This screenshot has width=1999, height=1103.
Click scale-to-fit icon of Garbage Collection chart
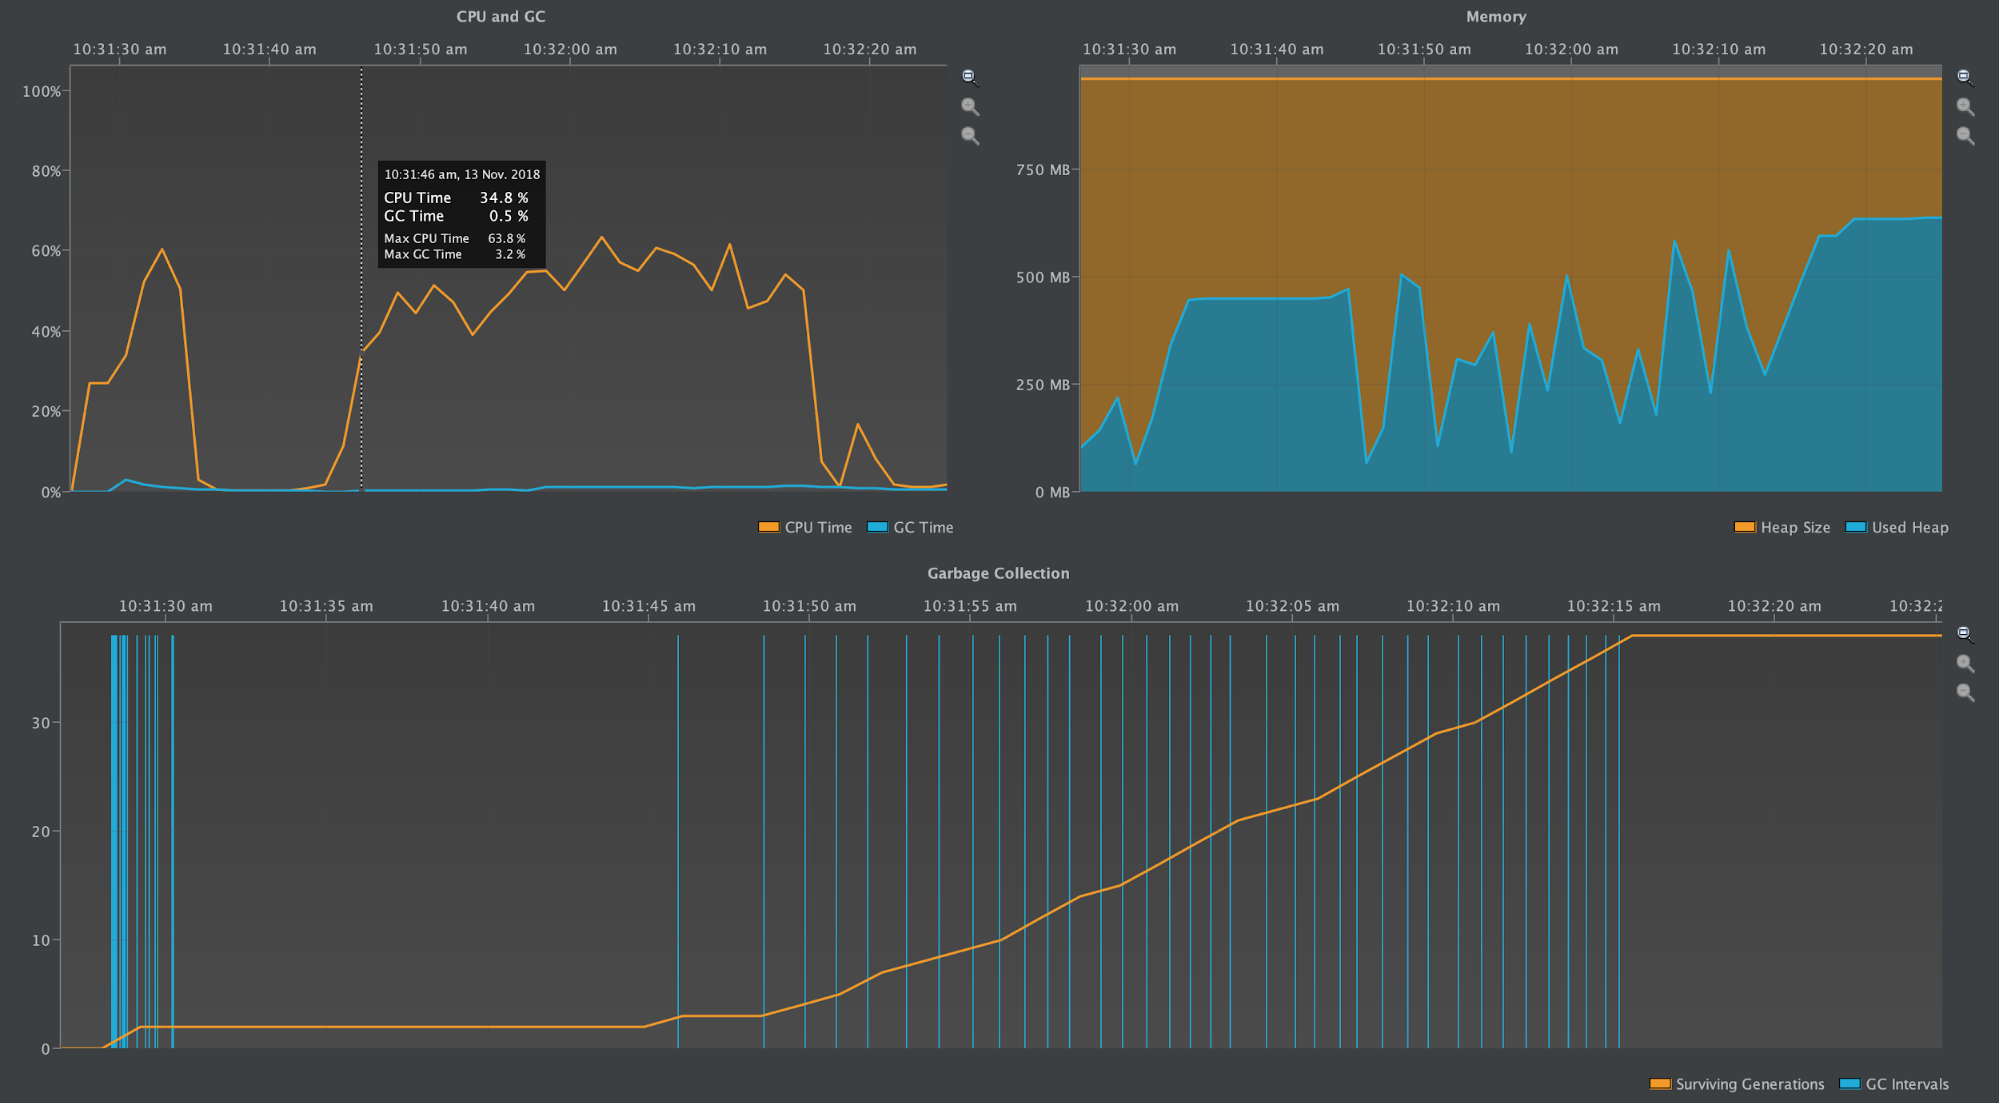tap(1964, 634)
